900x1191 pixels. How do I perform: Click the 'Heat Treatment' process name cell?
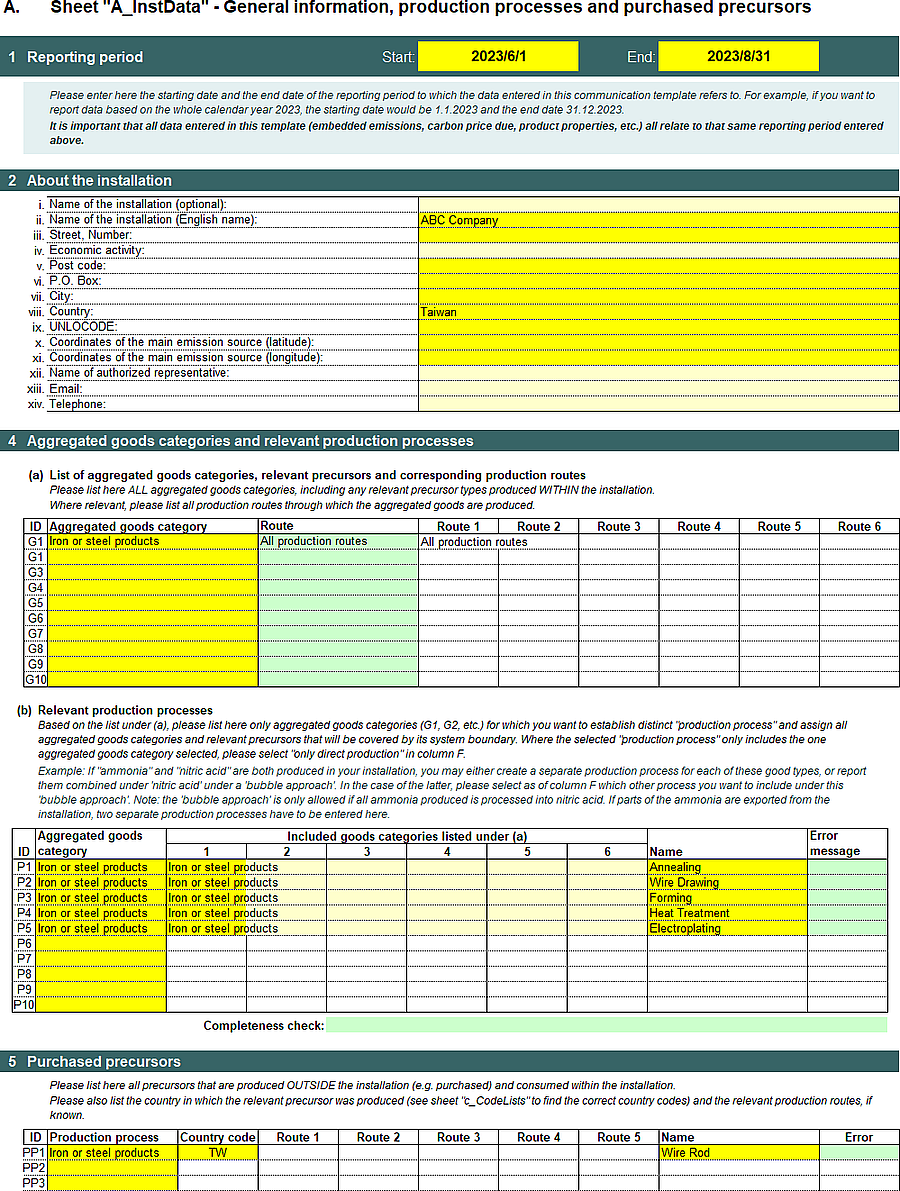pos(728,913)
